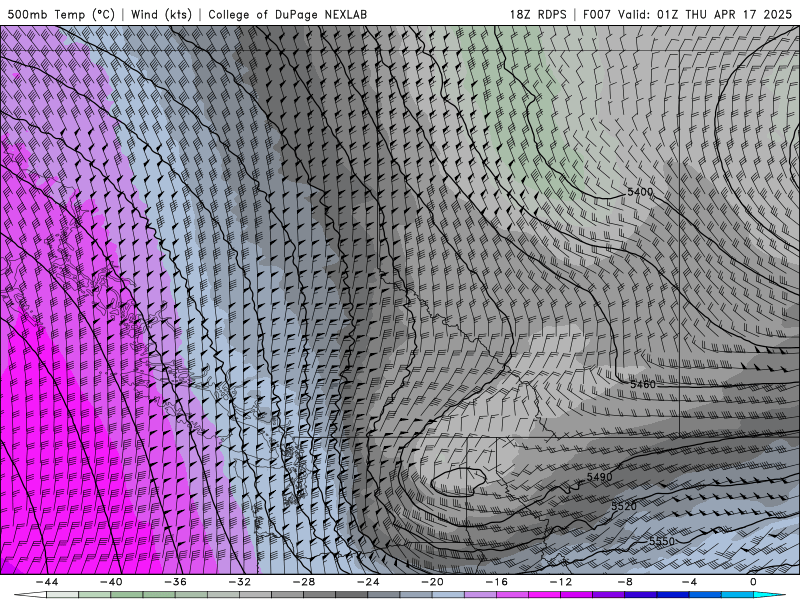Screen dimensions: 800x600
Task: Click the 5550 height contour label
Action: 662,541
